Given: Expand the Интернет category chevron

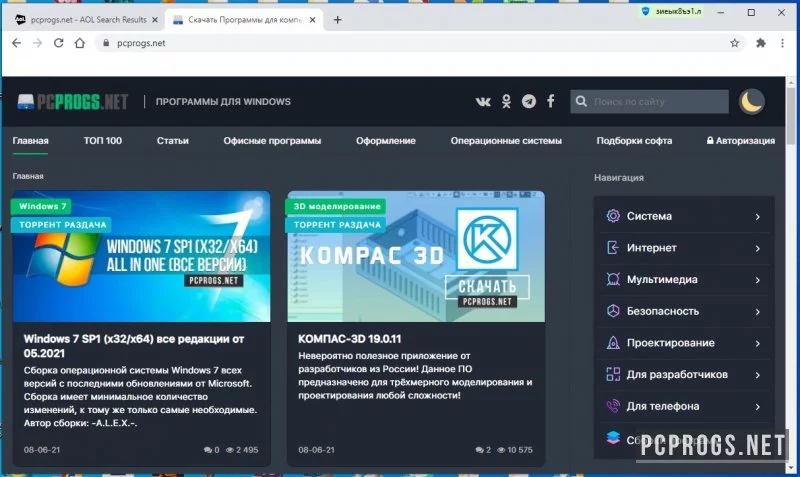Looking at the screenshot, I should coord(758,248).
